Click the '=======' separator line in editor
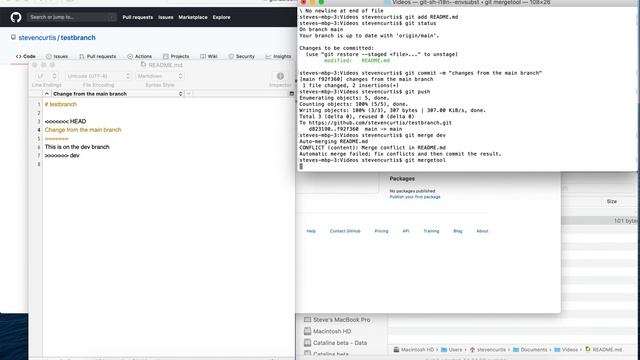Screen dimensions: 640x360 [57, 138]
